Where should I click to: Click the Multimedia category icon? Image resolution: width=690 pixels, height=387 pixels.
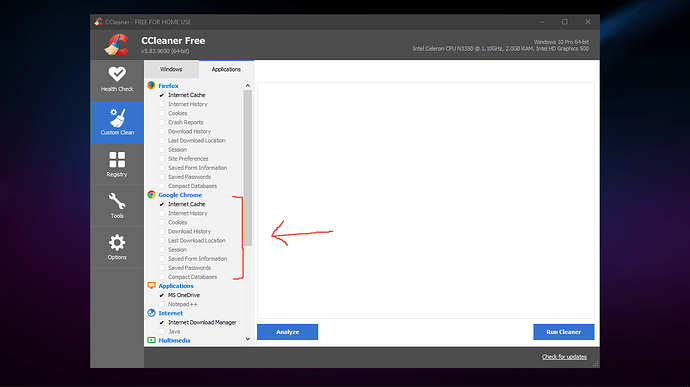click(x=151, y=340)
